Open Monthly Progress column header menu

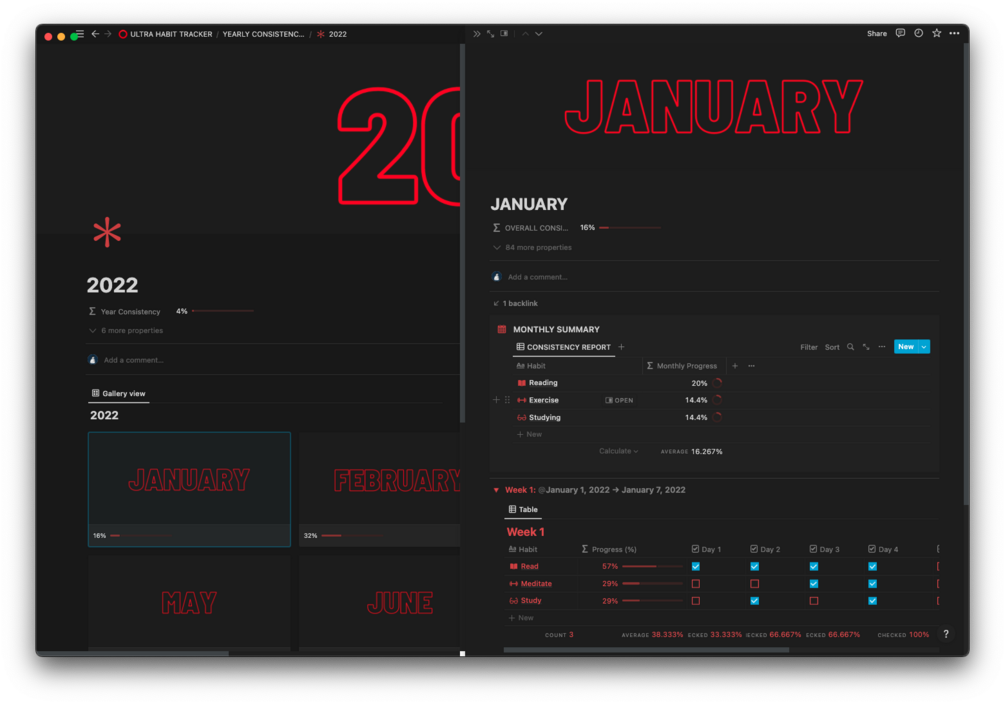coord(682,365)
